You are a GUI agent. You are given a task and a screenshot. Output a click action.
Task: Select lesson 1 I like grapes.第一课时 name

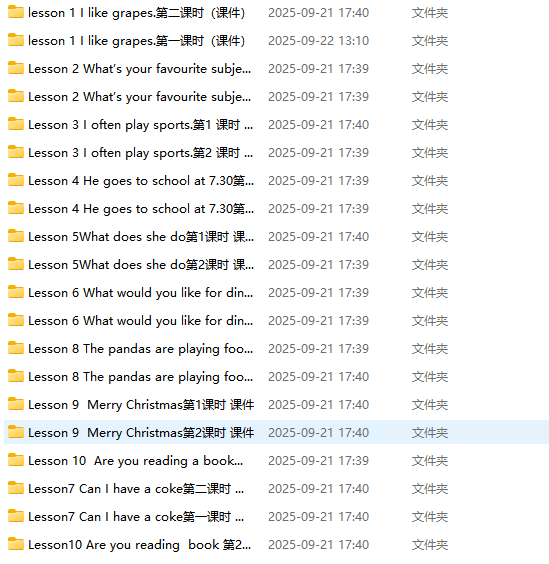coord(137,41)
